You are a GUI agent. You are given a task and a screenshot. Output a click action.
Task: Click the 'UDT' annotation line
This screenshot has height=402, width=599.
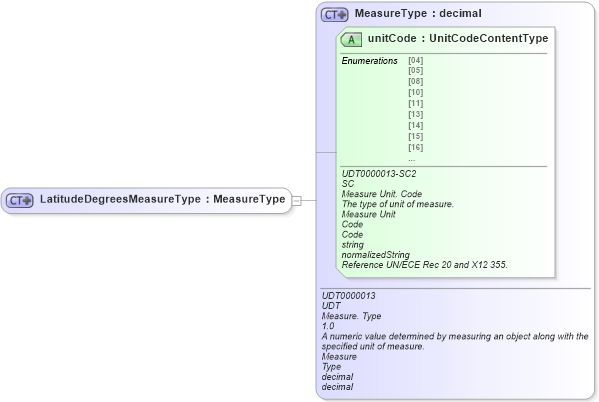pyautogui.click(x=331, y=306)
